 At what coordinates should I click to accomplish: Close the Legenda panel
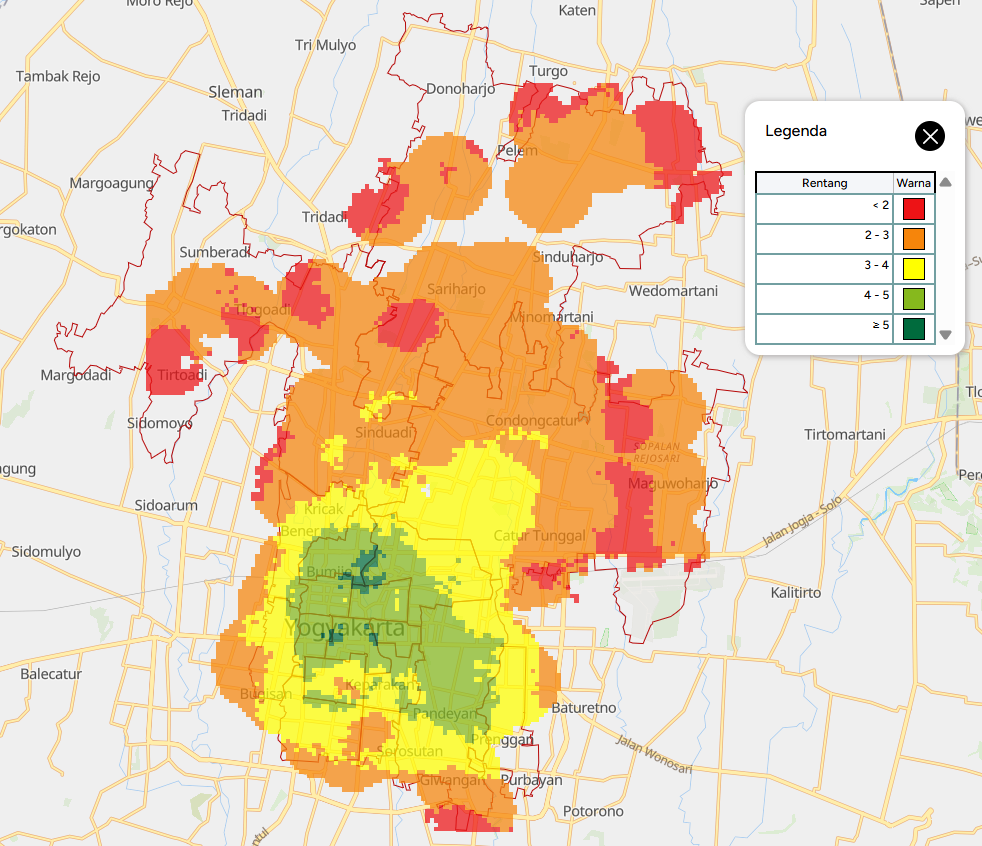(929, 136)
